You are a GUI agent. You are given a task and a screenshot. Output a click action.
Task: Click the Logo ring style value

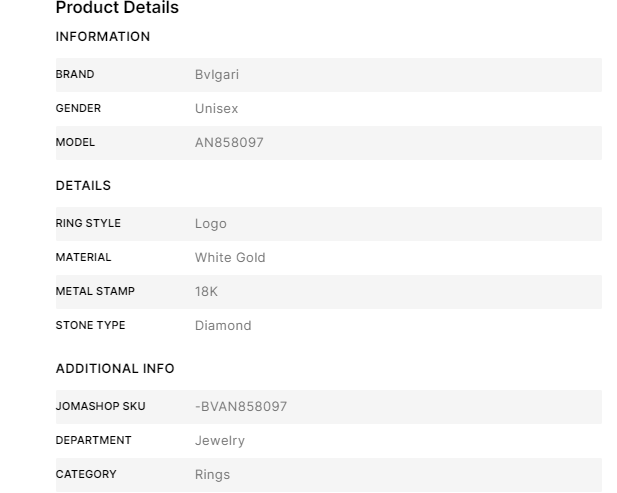tap(211, 224)
